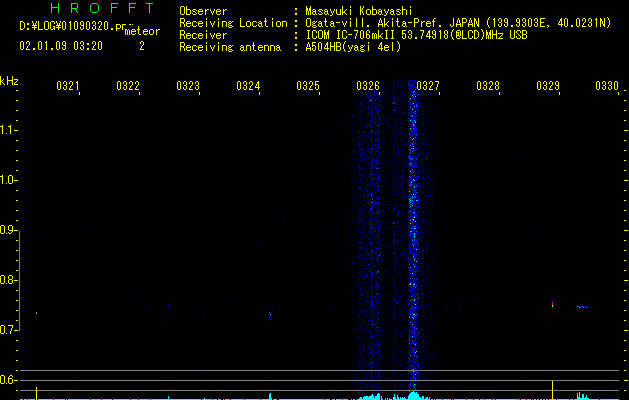Select the observer name Masayuki Kobayashi
The width and height of the screenshot is (629, 400).
[359, 11]
